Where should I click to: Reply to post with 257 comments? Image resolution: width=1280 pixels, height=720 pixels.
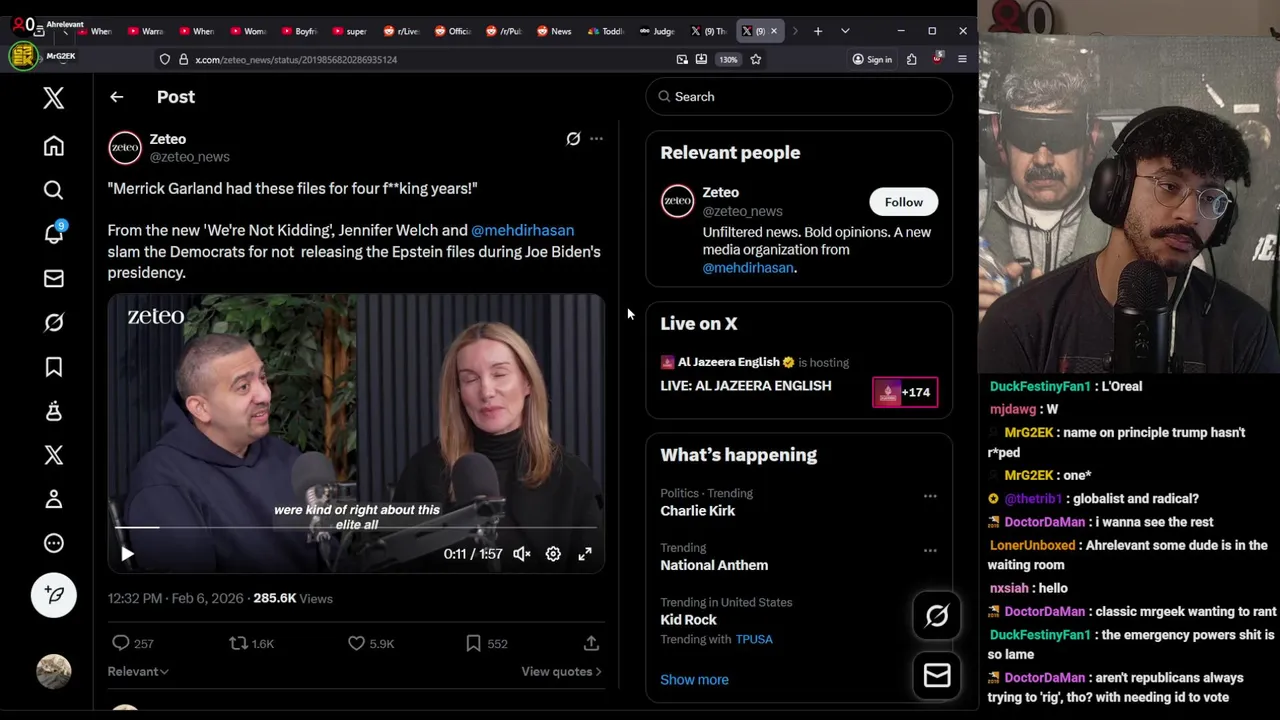[x=132, y=643]
